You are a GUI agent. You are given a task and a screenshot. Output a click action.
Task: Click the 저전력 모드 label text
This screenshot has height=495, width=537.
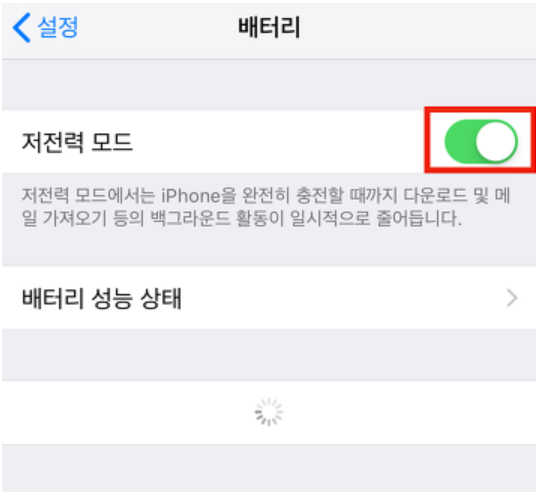pos(77,142)
